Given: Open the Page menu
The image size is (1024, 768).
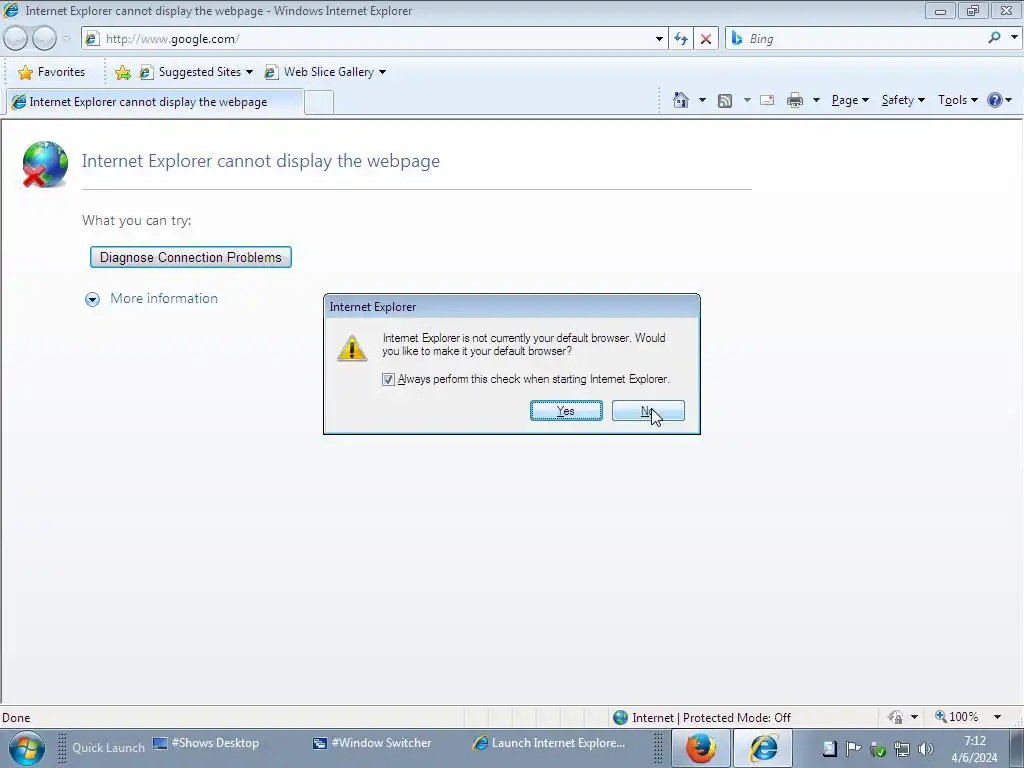Looking at the screenshot, I should (850, 100).
